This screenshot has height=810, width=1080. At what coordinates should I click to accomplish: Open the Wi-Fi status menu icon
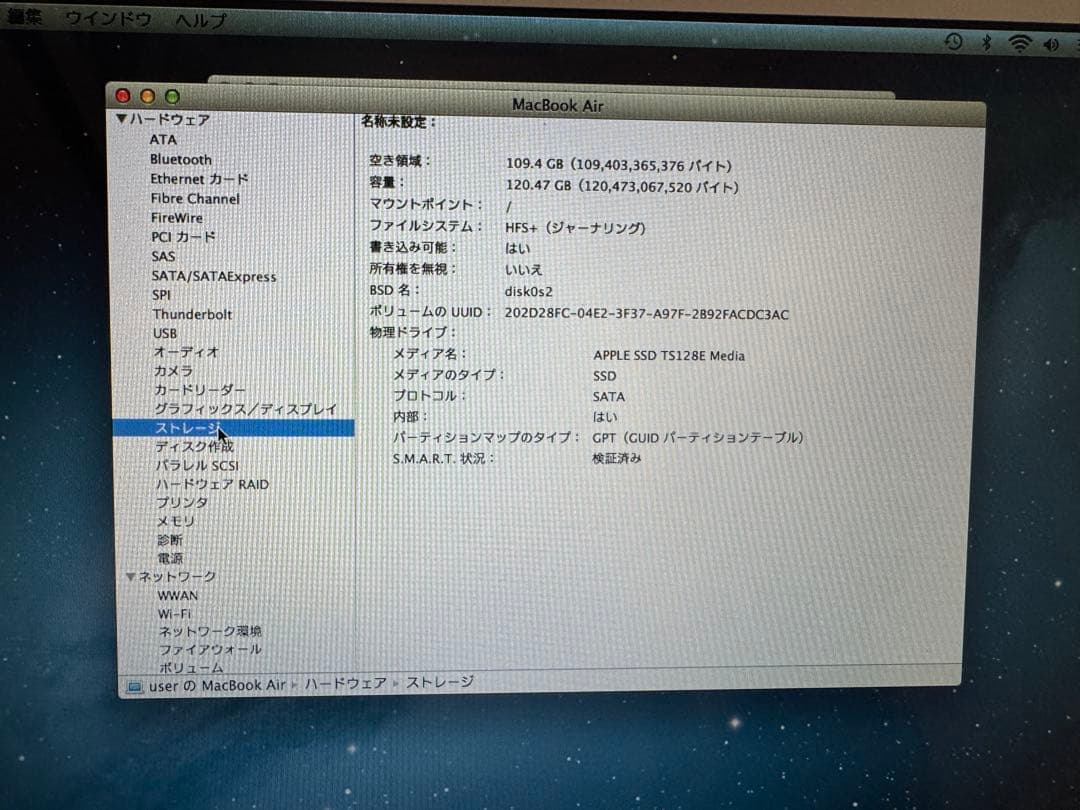pos(1020,43)
